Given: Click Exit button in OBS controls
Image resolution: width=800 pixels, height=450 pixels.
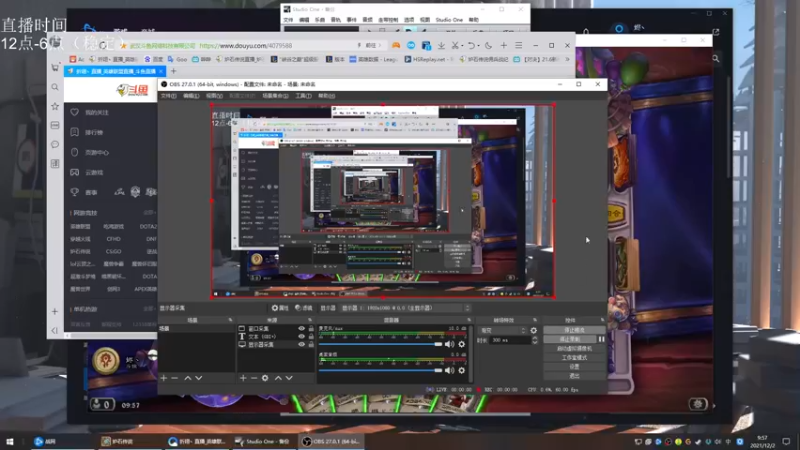Looking at the screenshot, I should (x=574, y=376).
